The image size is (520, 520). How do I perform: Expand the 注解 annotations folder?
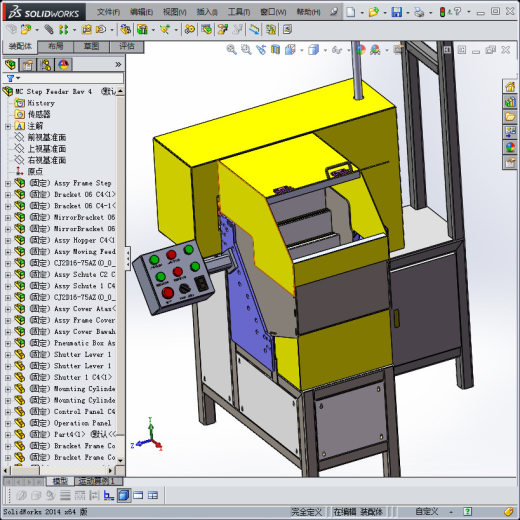[x=8, y=126]
